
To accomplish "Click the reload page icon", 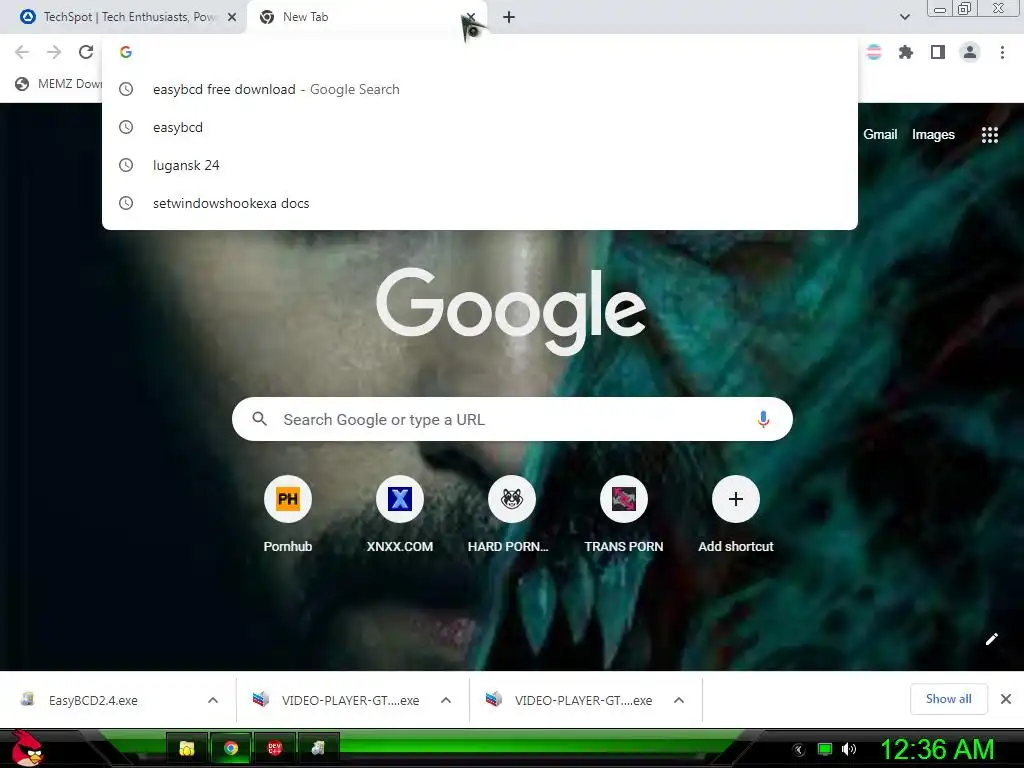I will point(86,52).
